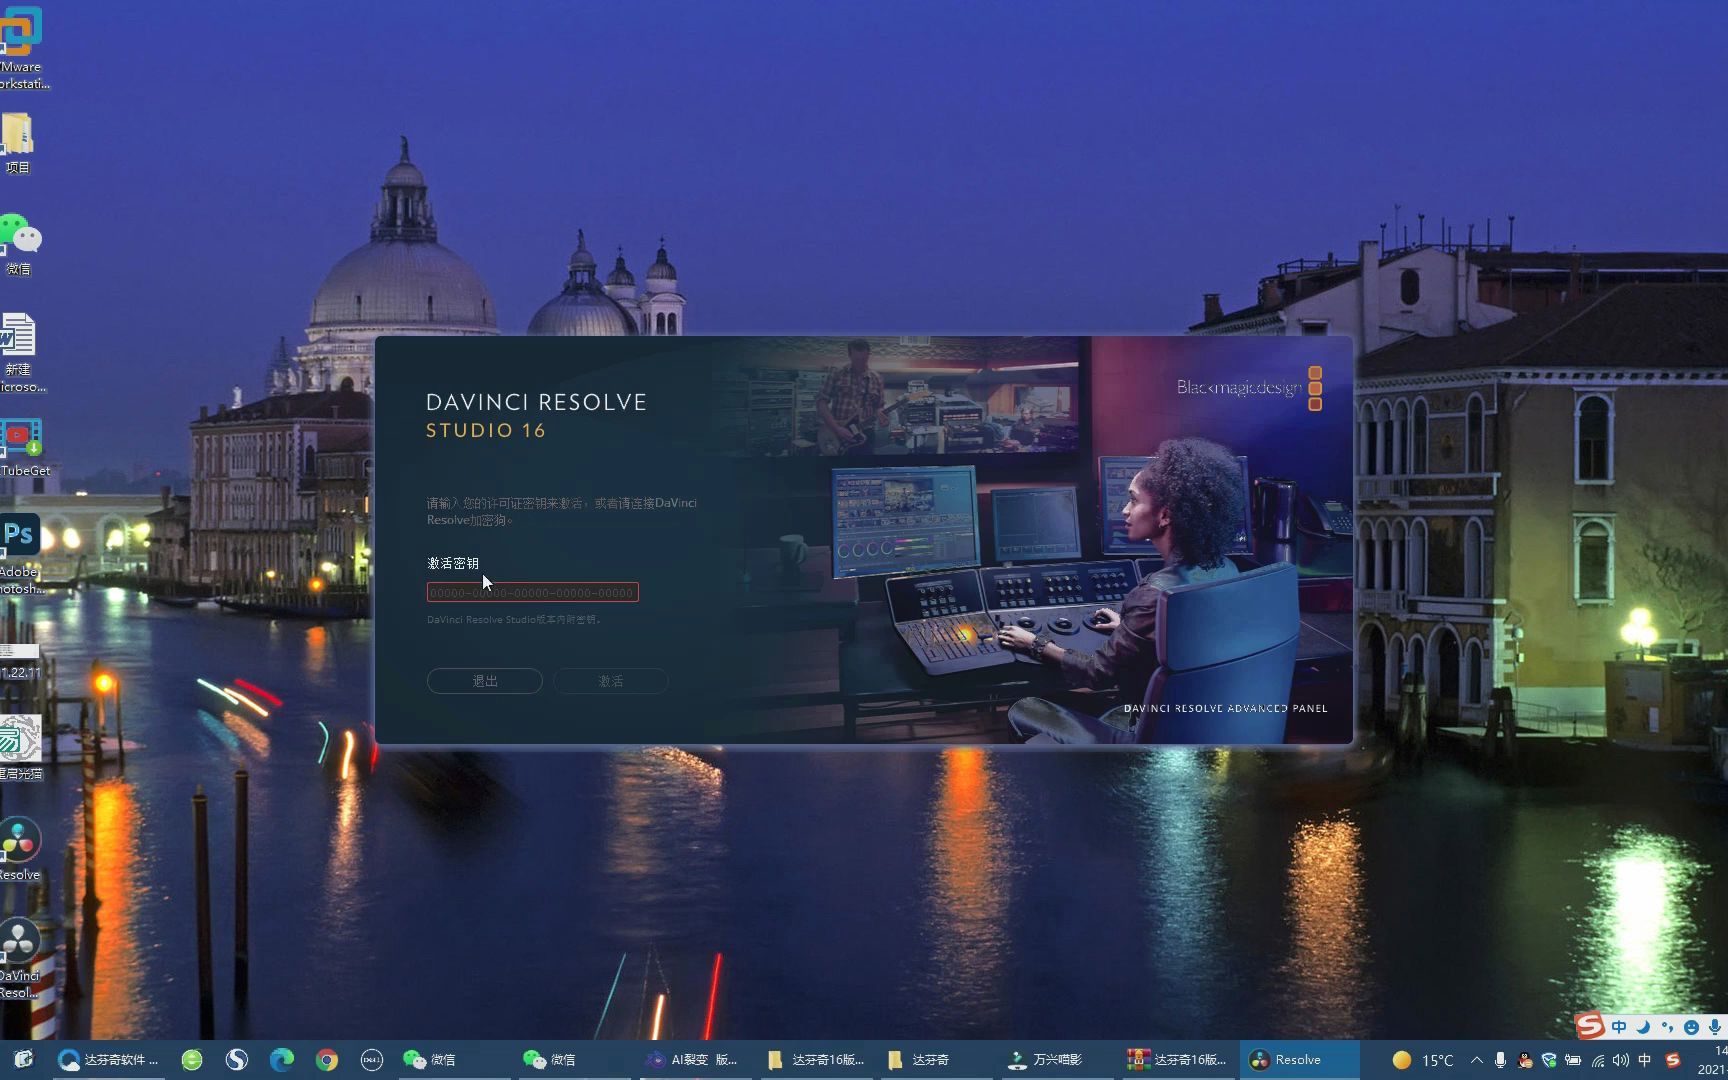This screenshot has width=1728, height=1080.
Task: Toggle 中 Chinese mode on Sogou floating bar
Action: point(1619,1027)
